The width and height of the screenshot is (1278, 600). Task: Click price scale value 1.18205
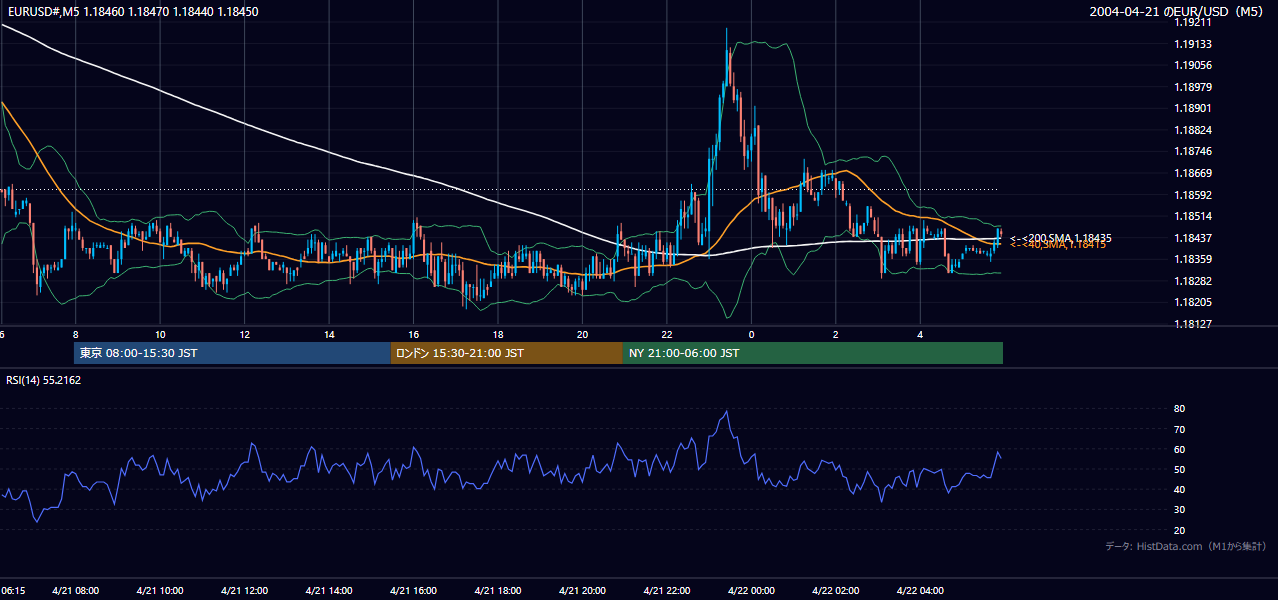coord(1193,302)
